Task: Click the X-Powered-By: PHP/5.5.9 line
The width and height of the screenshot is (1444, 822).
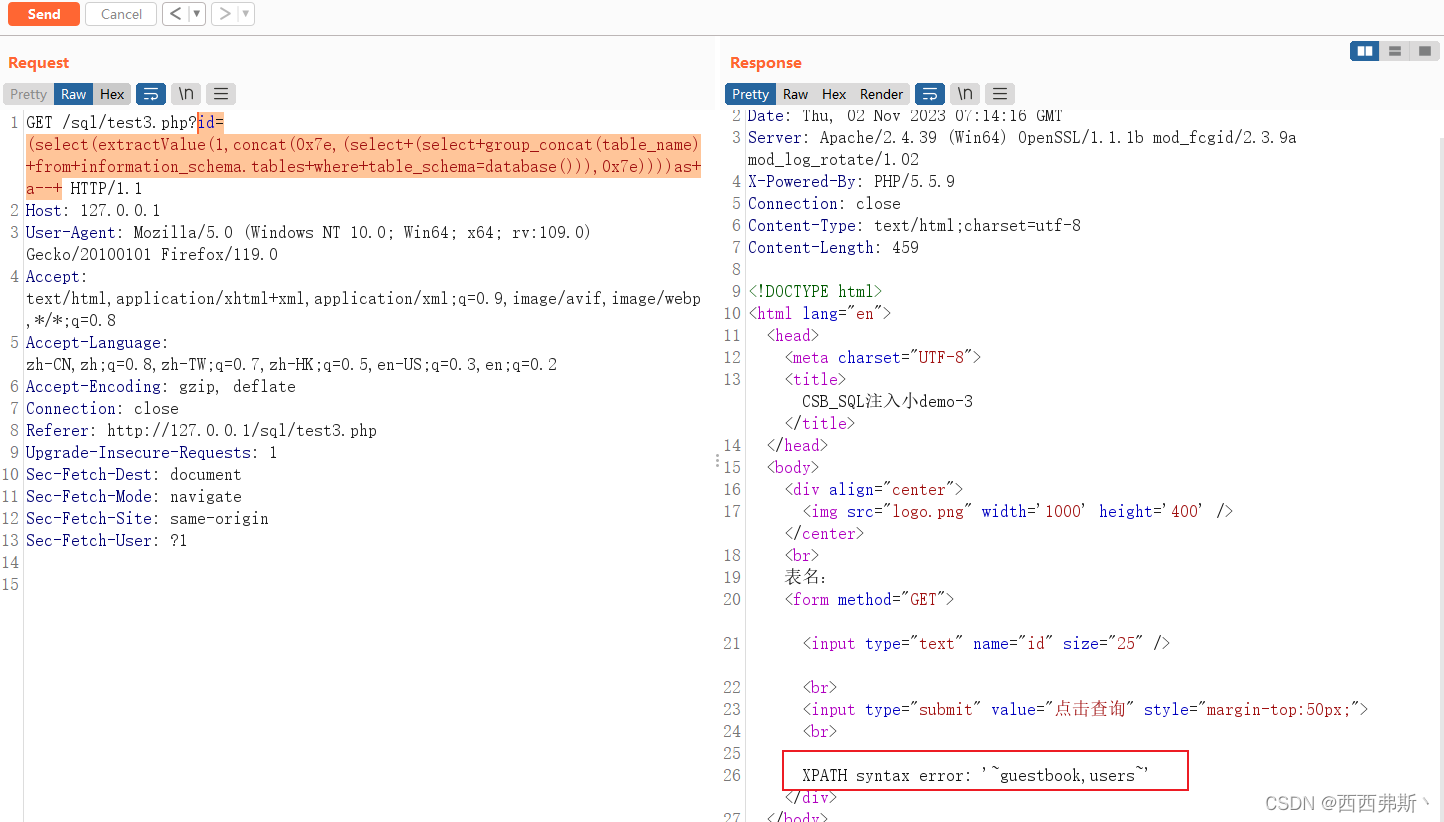Action: click(x=851, y=181)
